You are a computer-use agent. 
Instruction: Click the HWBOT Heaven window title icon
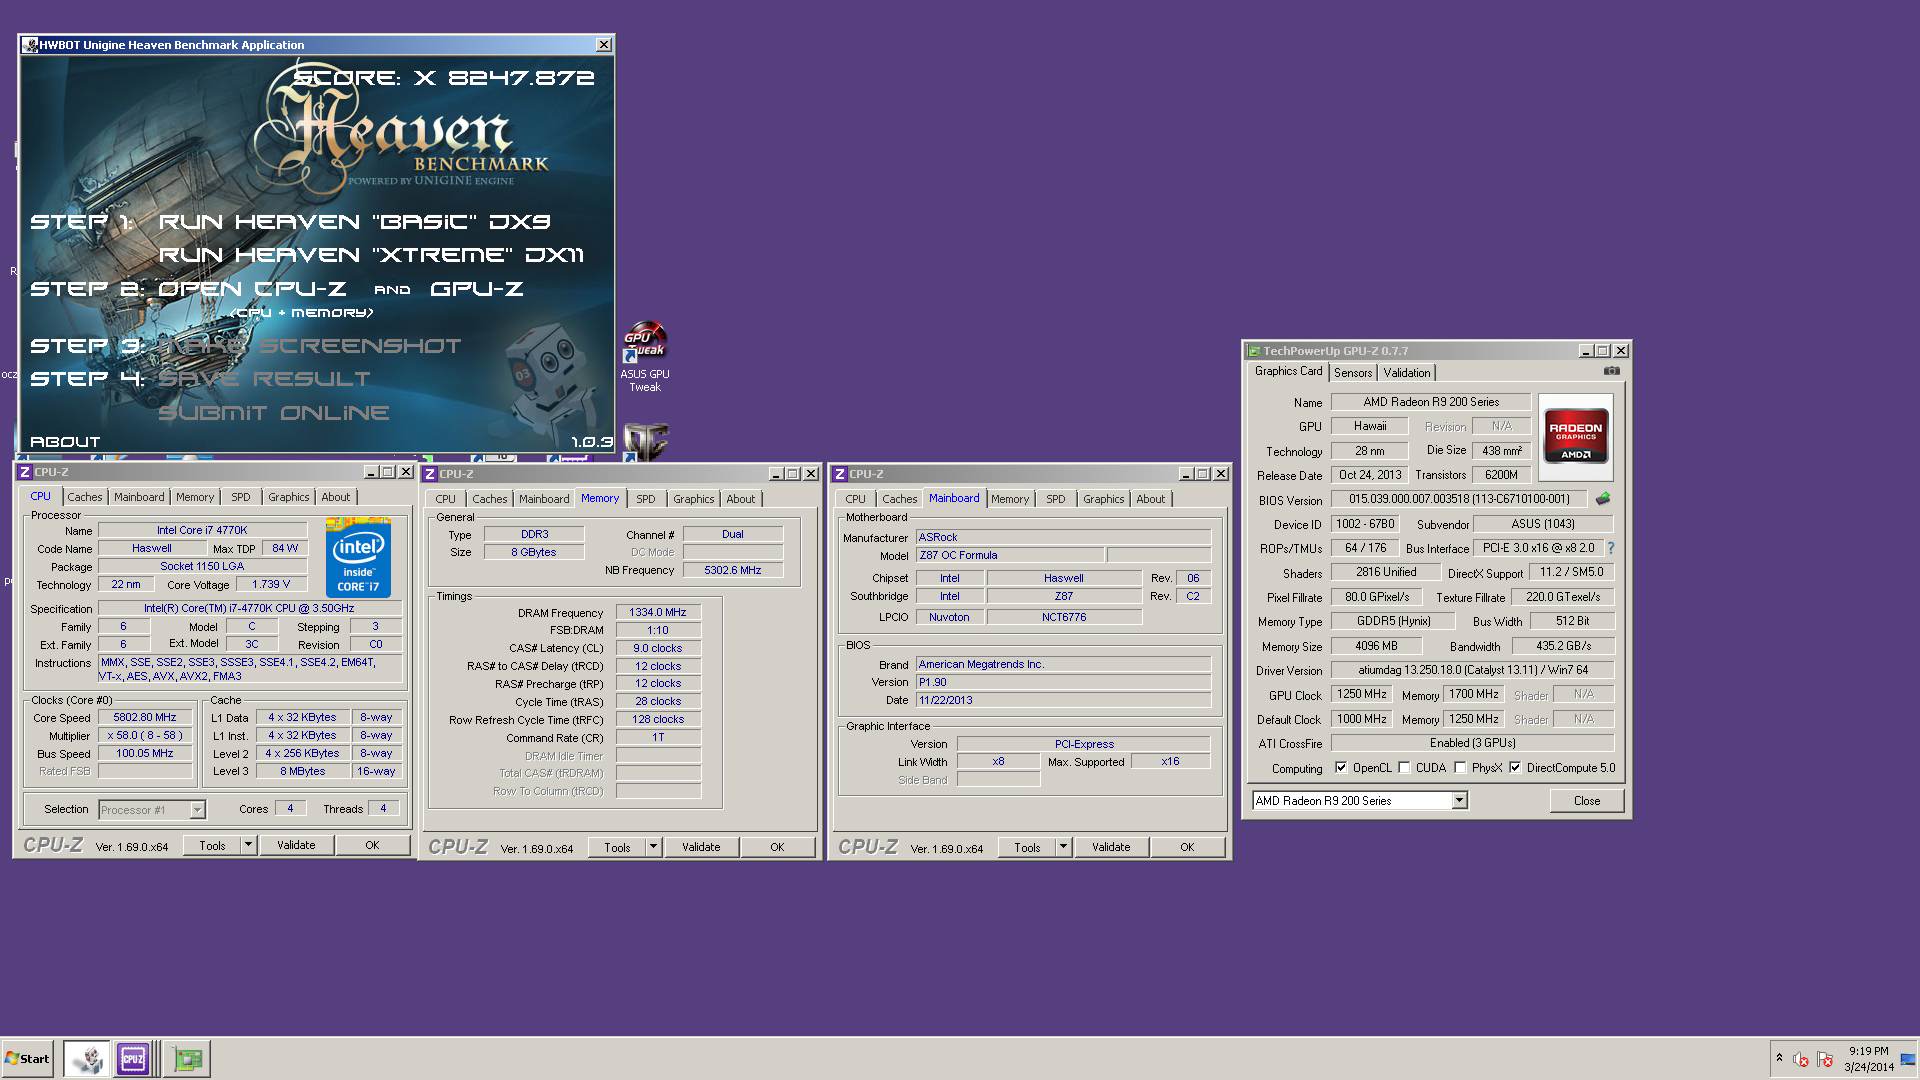tap(30, 45)
